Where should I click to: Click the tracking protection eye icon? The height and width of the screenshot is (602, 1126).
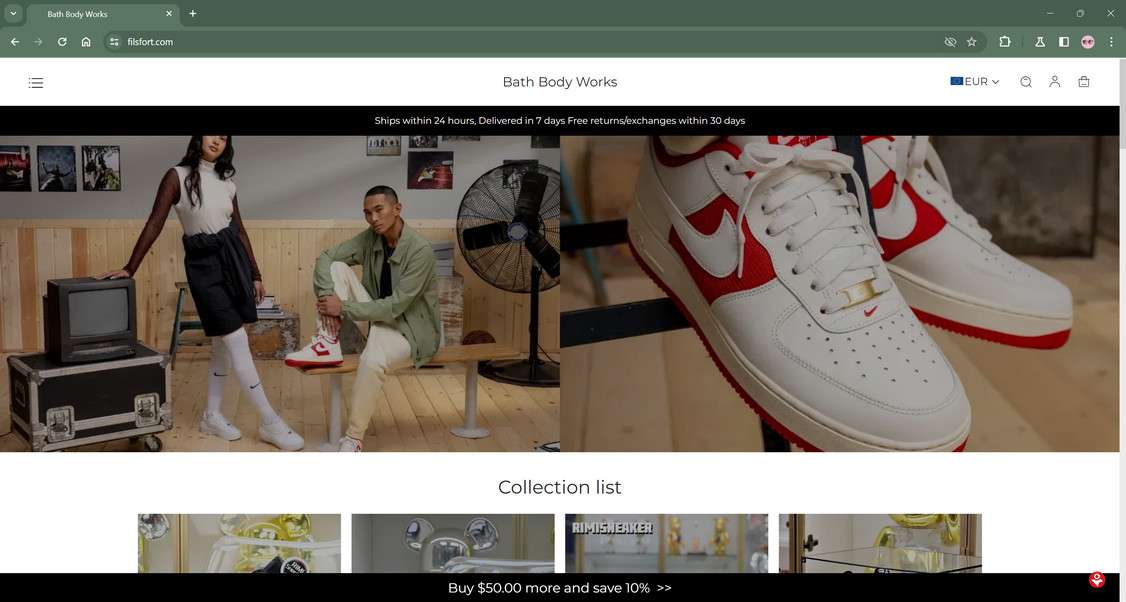(x=950, y=42)
